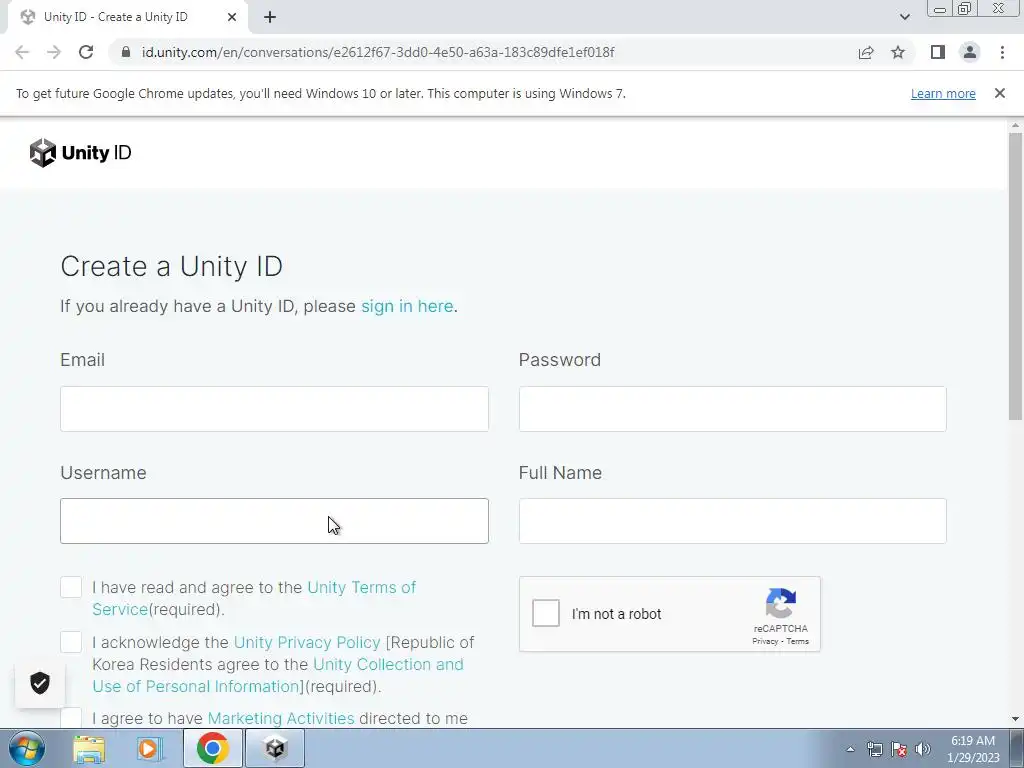Check the Unity Terms of Service agreement box
1024x768 pixels.
pyautogui.click(x=71, y=587)
